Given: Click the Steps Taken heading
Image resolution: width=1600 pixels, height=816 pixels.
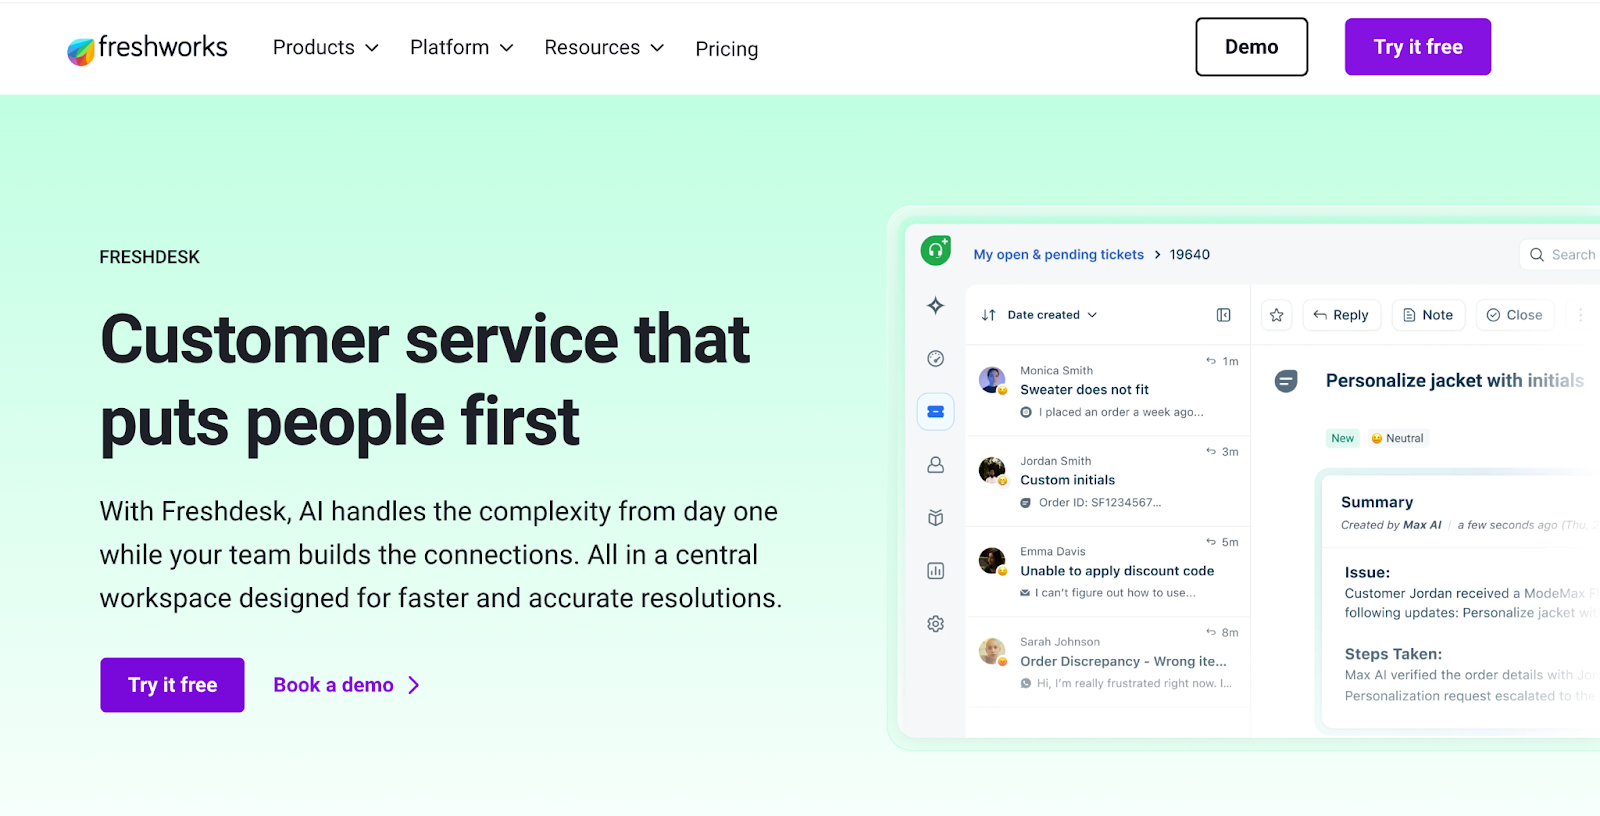Looking at the screenshot, I should click(x=1393, y=654).
